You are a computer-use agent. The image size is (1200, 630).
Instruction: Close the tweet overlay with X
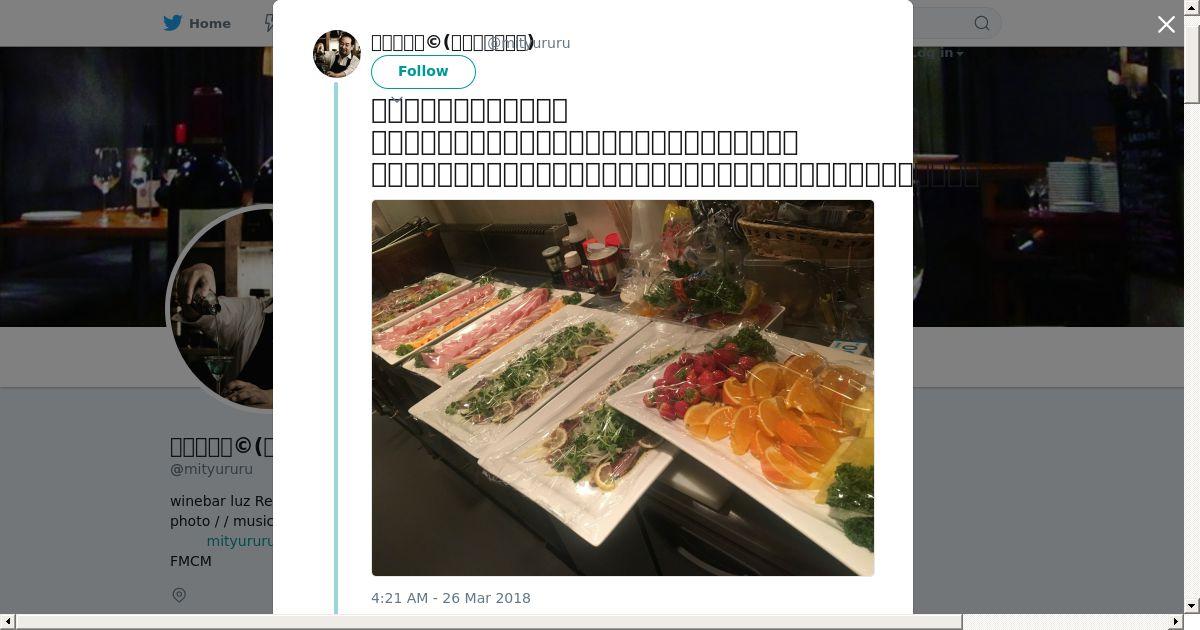tap(1166, 25)
